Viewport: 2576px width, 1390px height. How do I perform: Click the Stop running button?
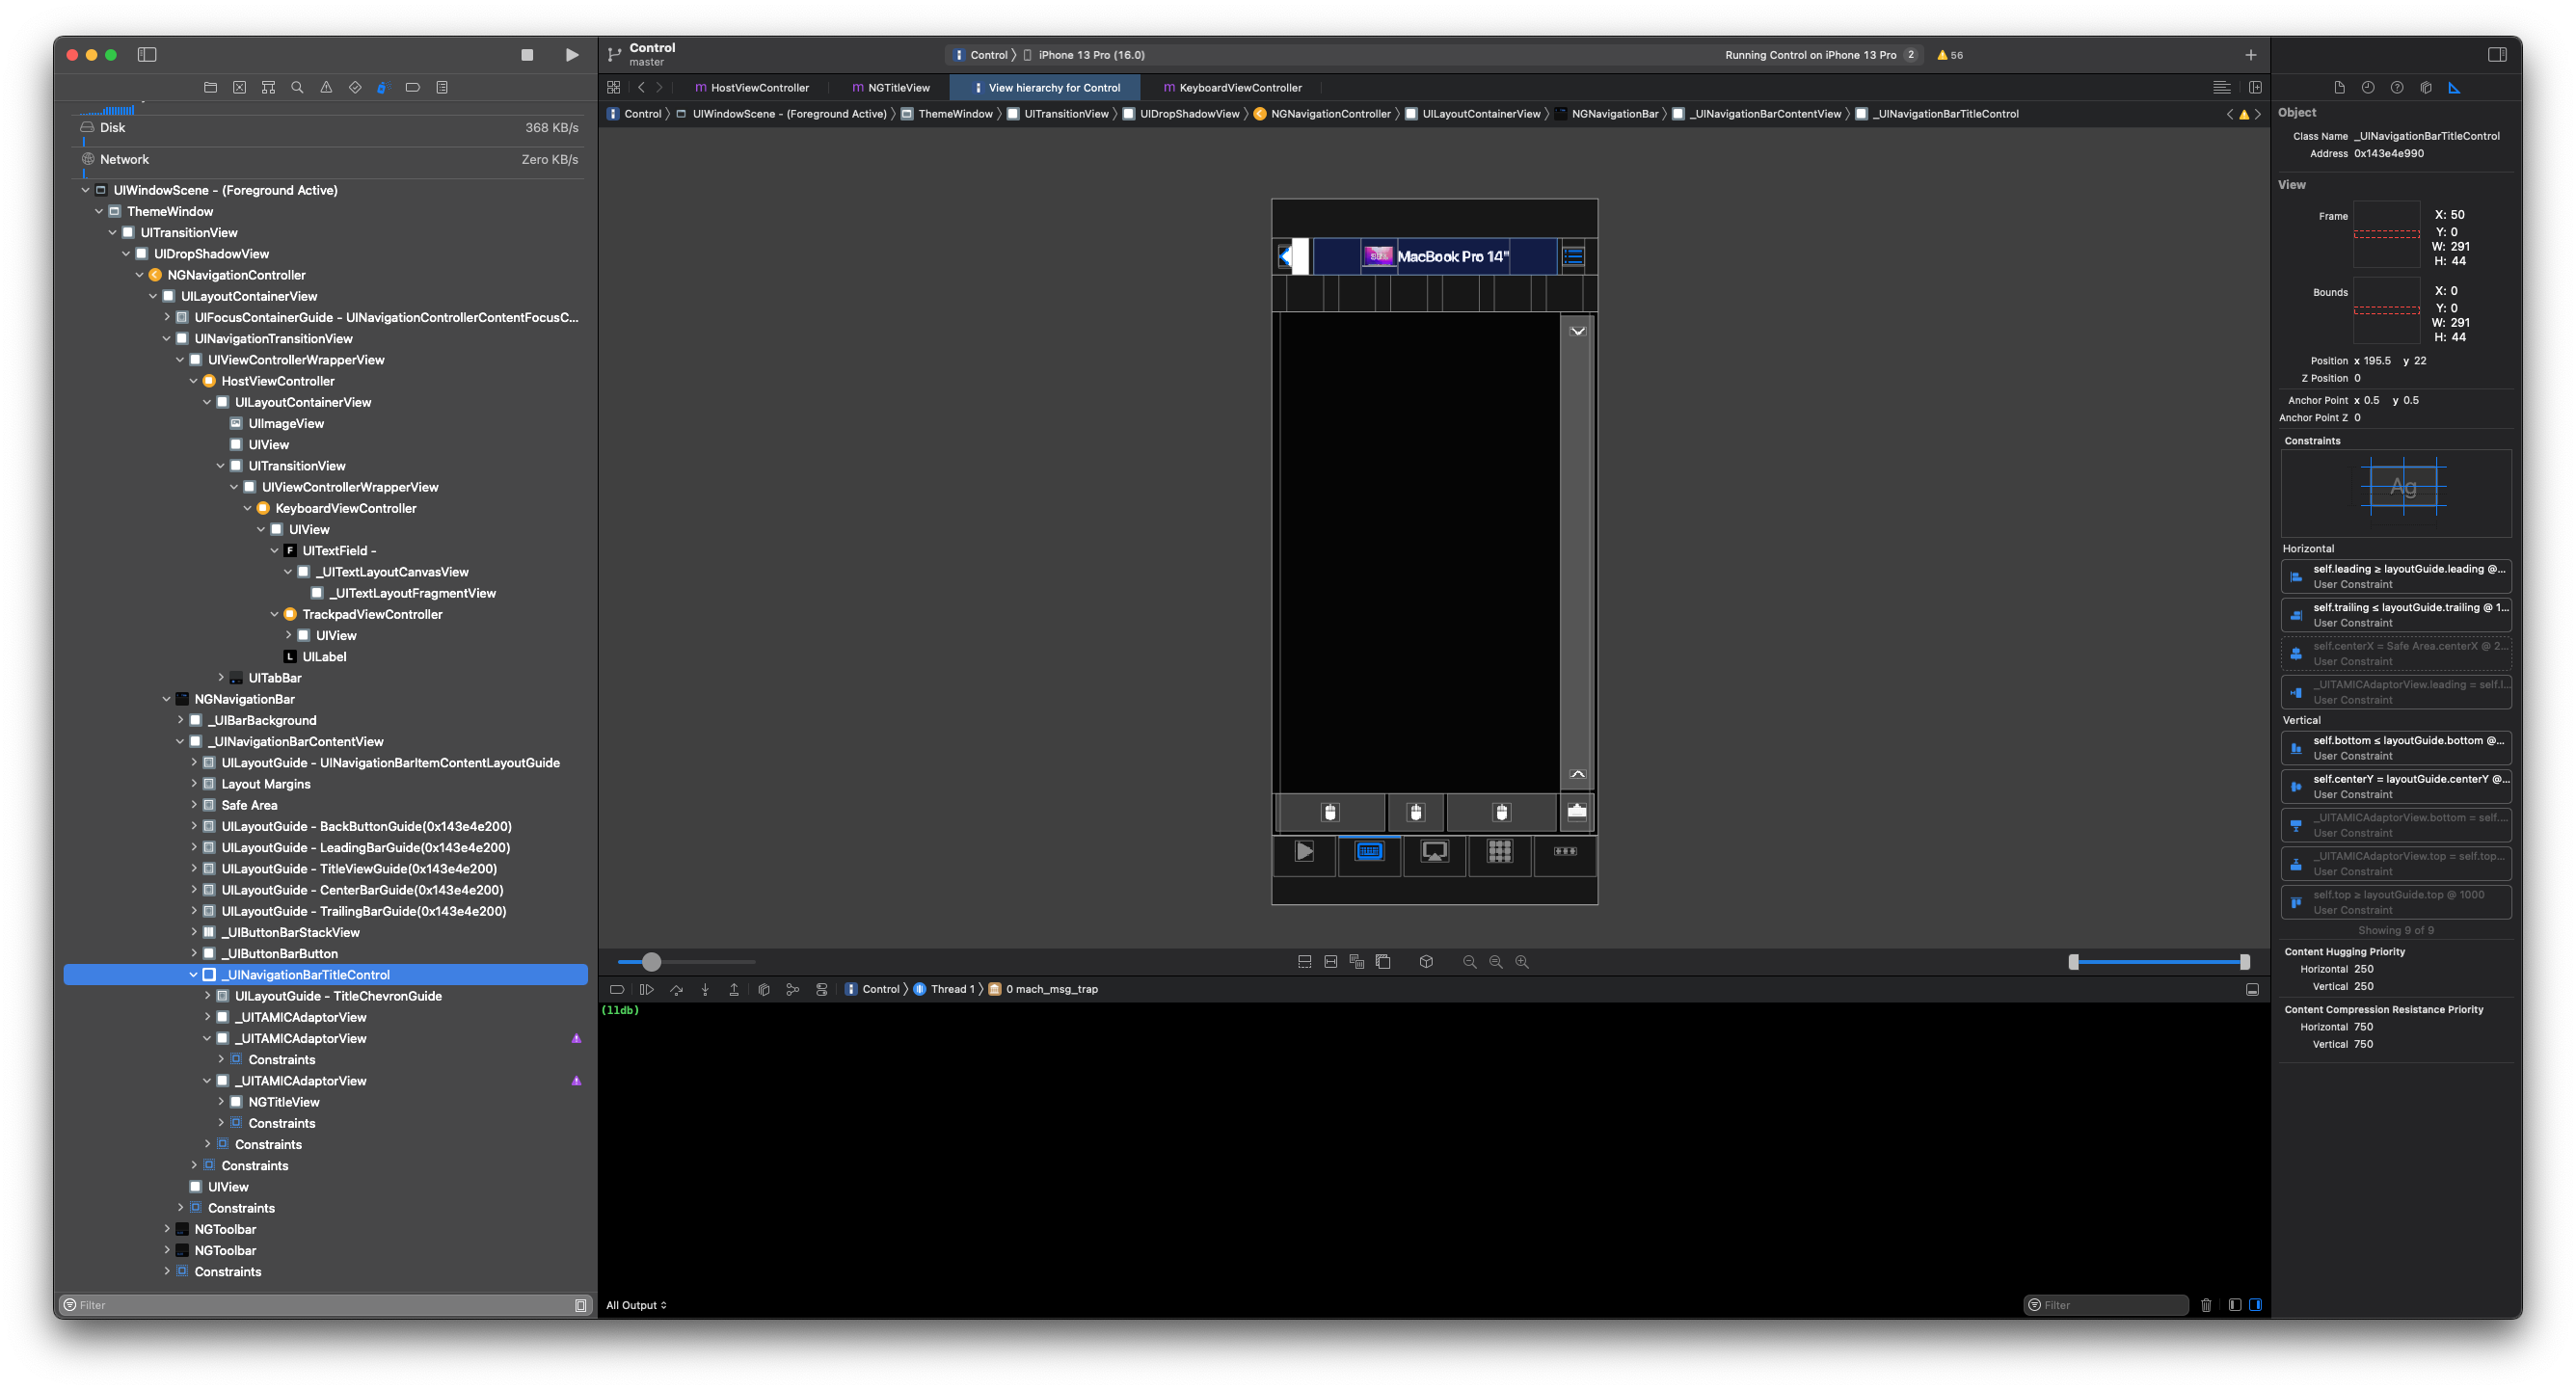[x=527, y=55]
